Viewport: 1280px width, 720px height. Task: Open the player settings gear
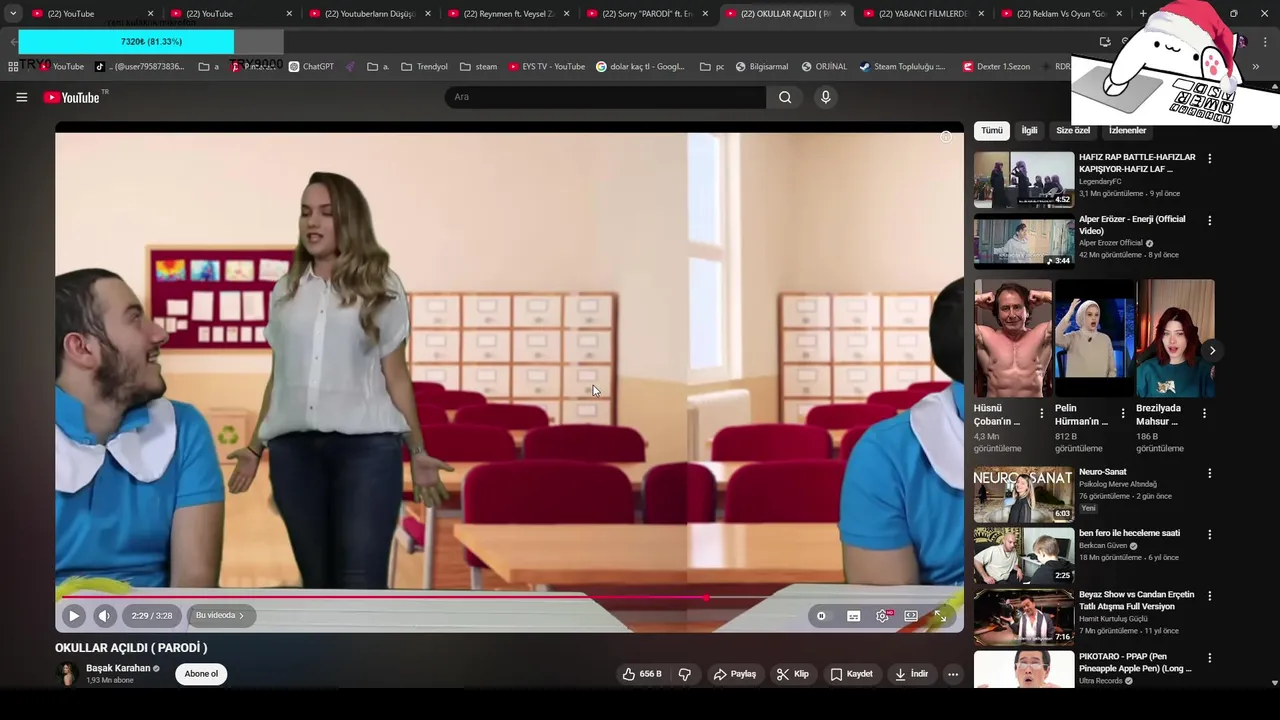(882, 616)
